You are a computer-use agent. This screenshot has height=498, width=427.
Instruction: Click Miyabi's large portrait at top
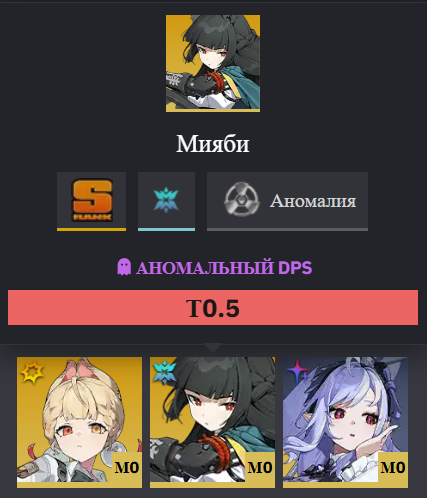pos(213,63)
